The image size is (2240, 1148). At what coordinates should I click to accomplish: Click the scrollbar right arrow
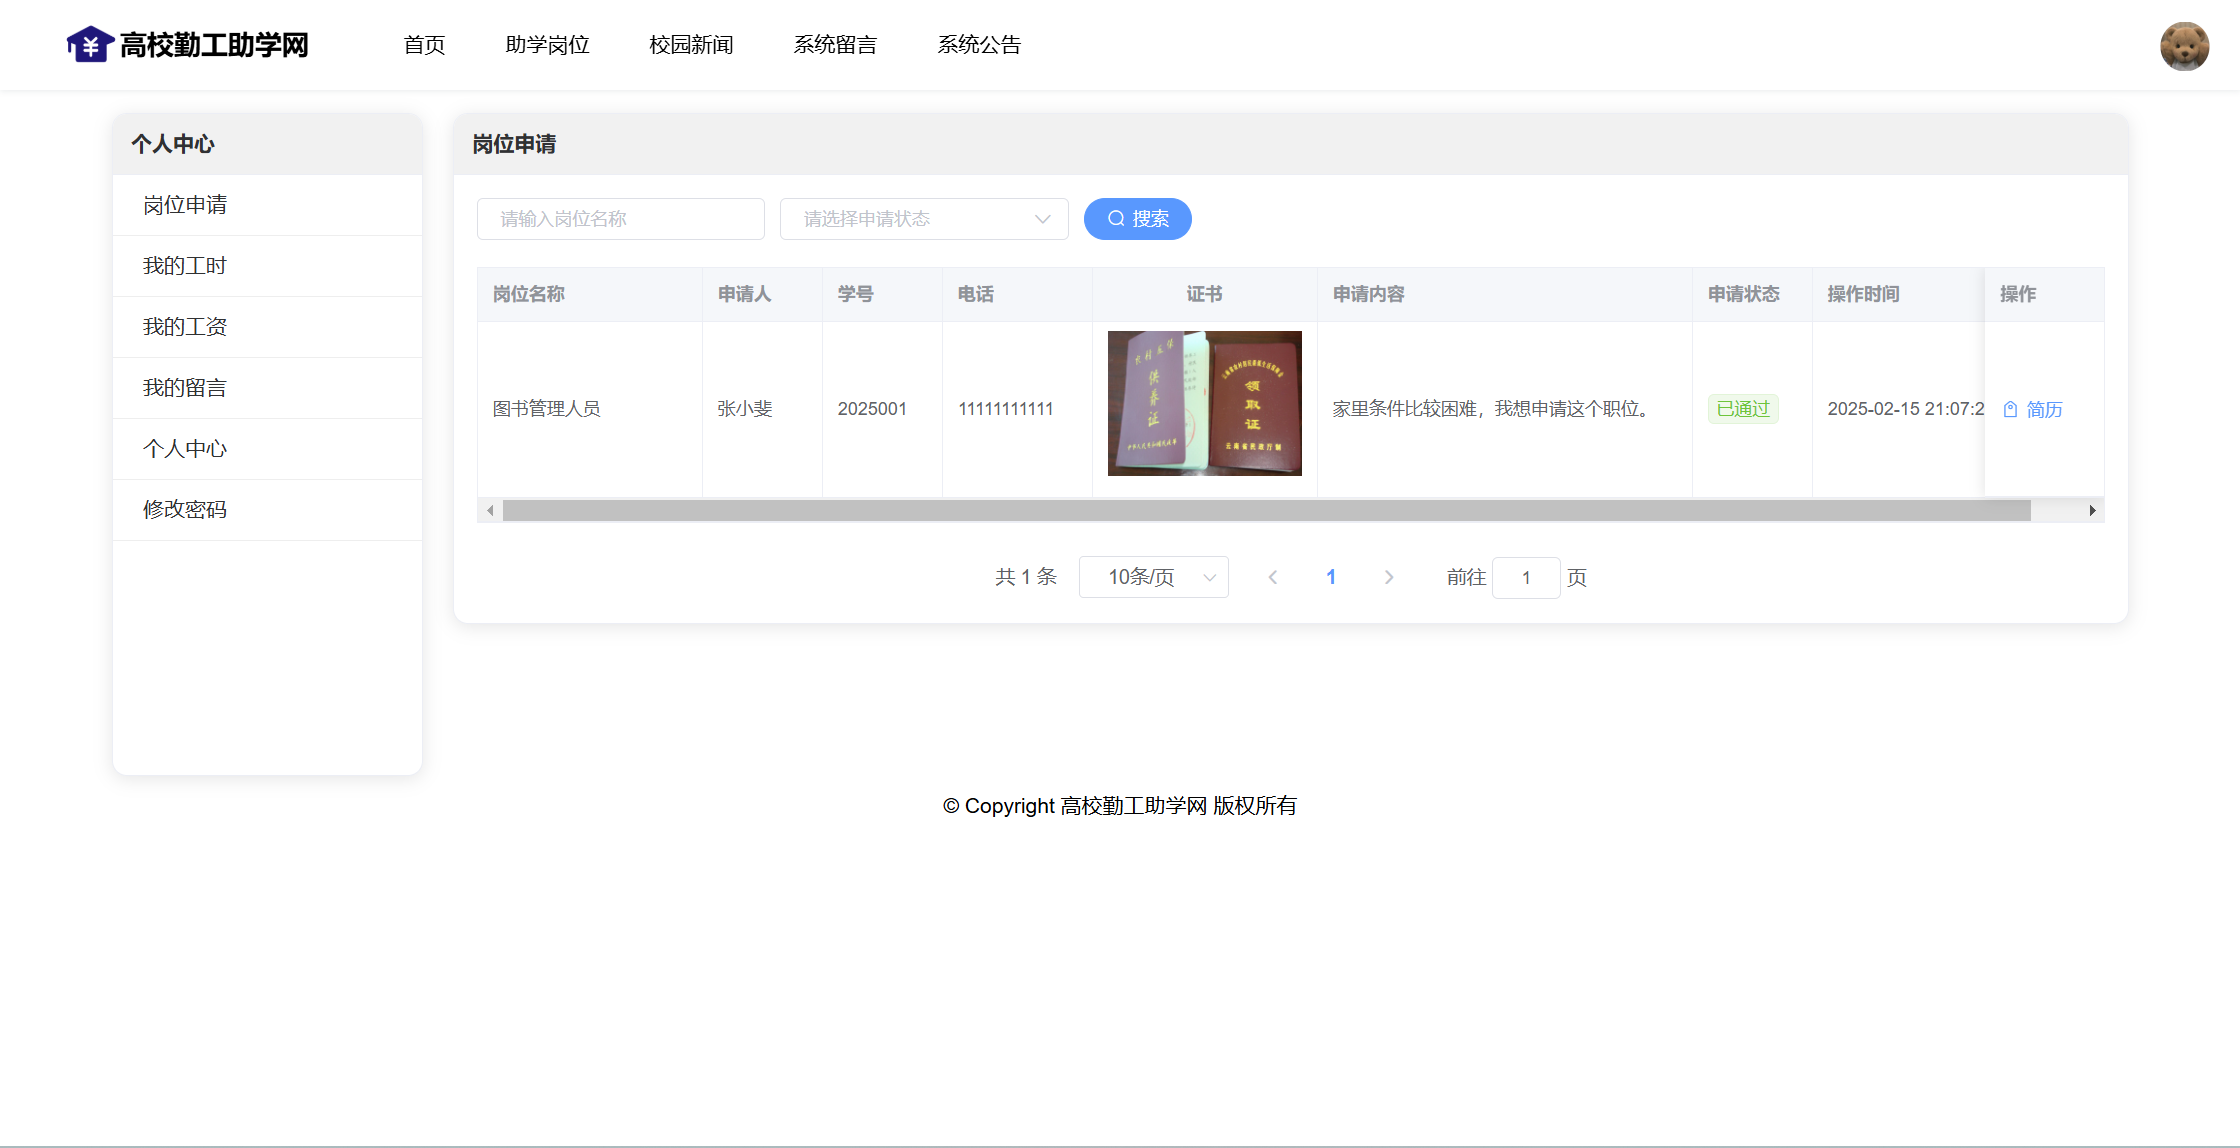2092,511
